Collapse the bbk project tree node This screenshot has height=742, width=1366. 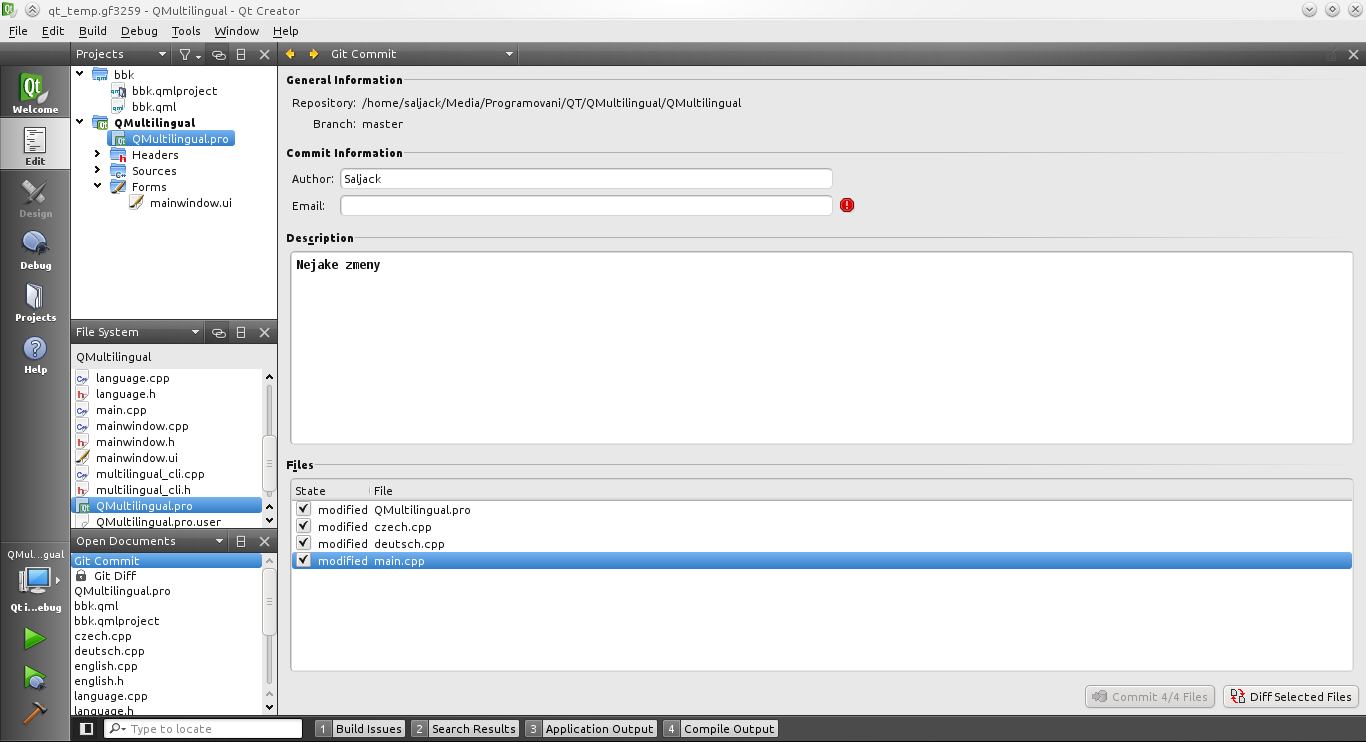(x=80, y=74)
